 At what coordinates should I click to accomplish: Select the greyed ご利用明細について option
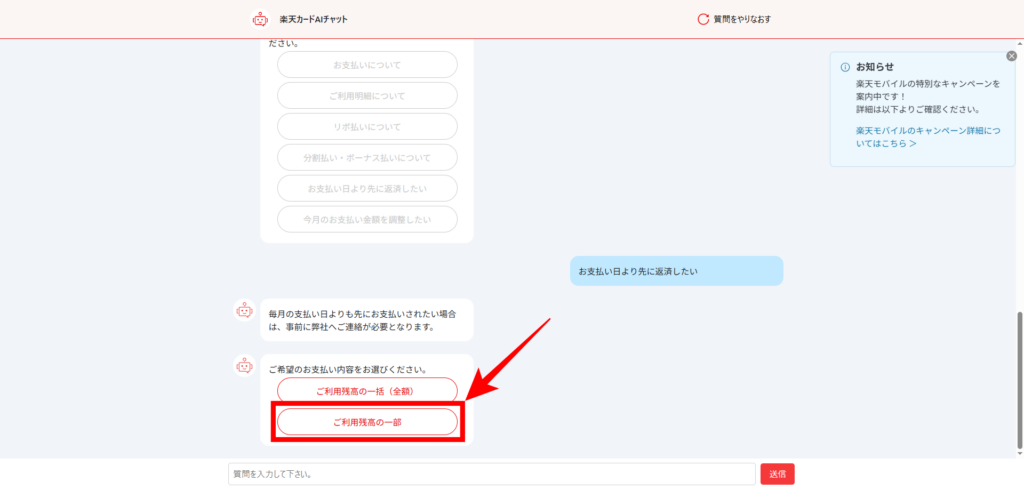[x=367, y=96]
